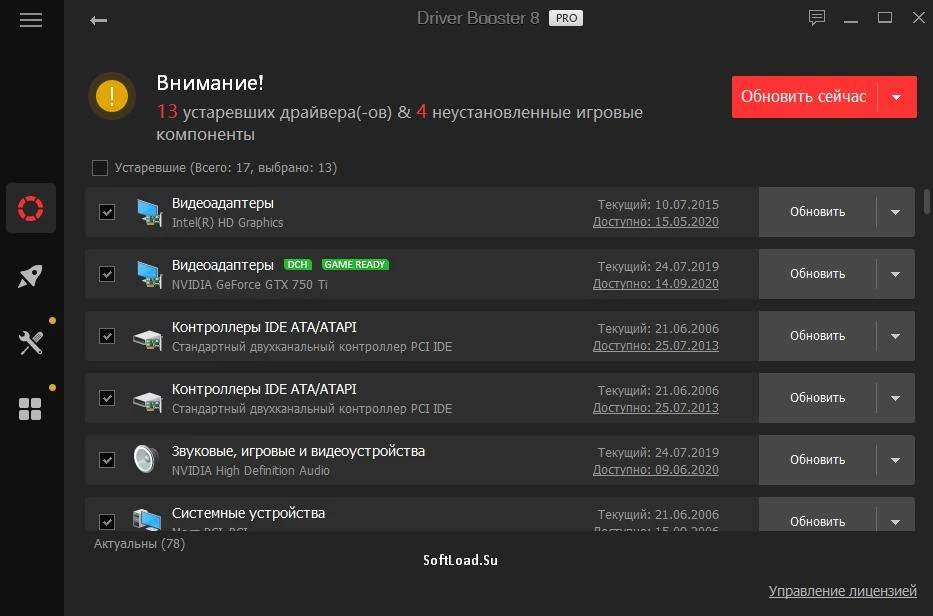
Task: Click the first IDE ATA/ATAPI controller icon
Action: 148,339
